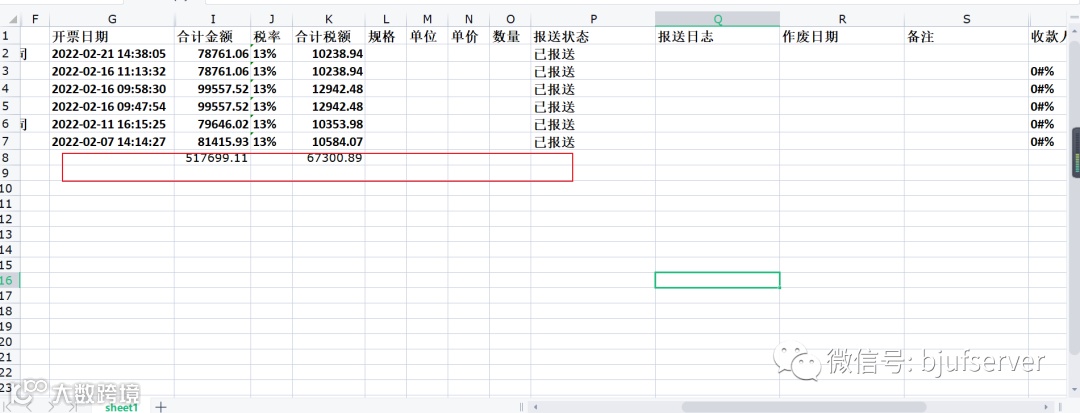Select date cell 2022-02-11 16:15:25

(112, 124)
